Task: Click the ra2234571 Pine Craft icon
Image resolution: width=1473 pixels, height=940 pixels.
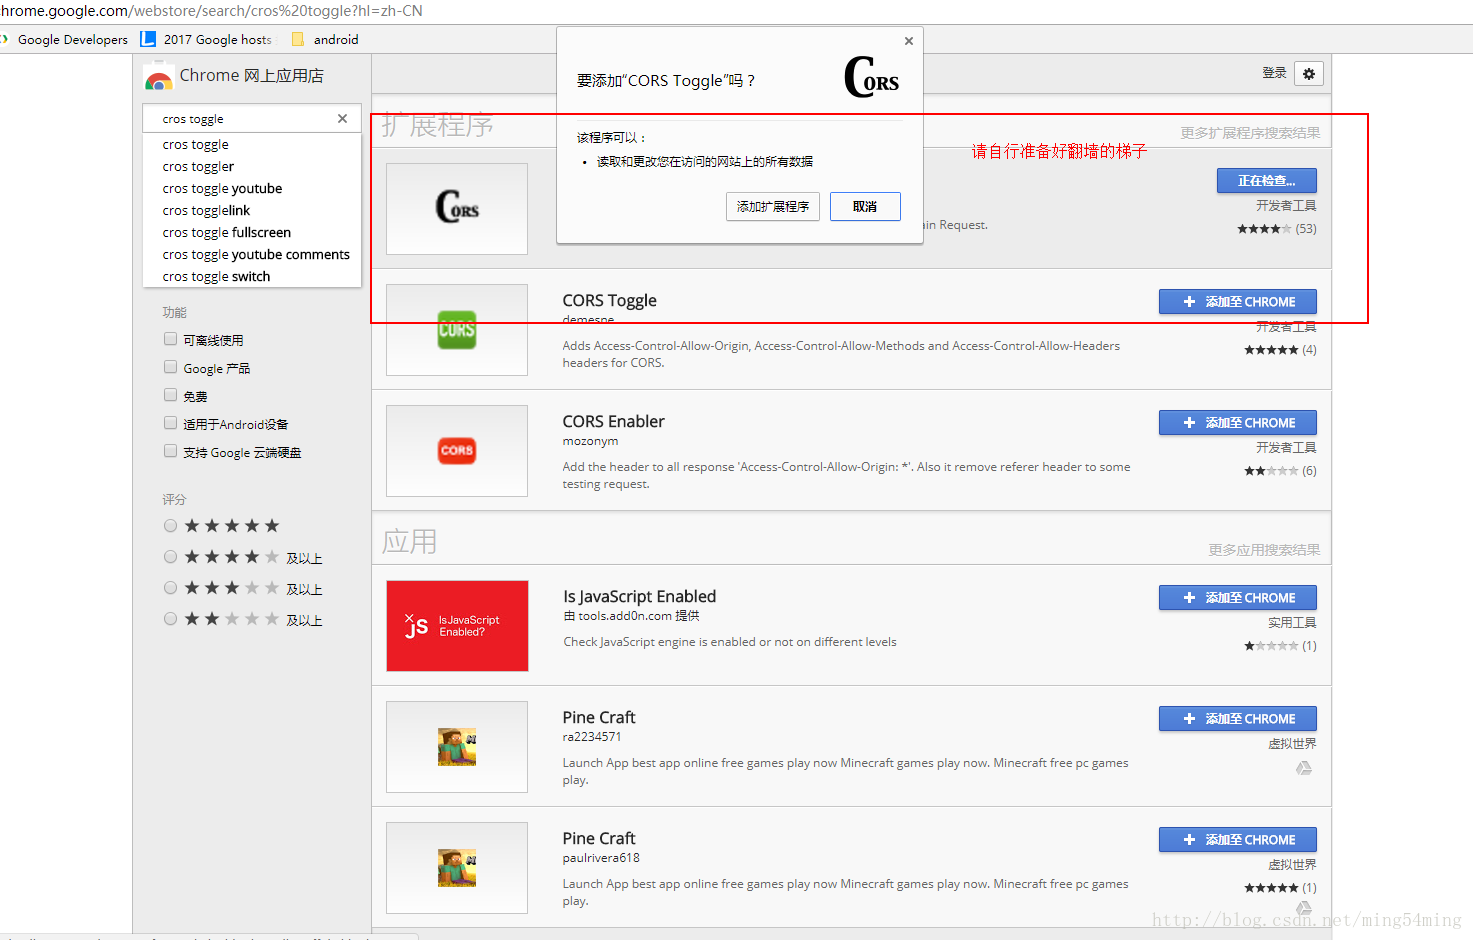Action: point(457,747)
